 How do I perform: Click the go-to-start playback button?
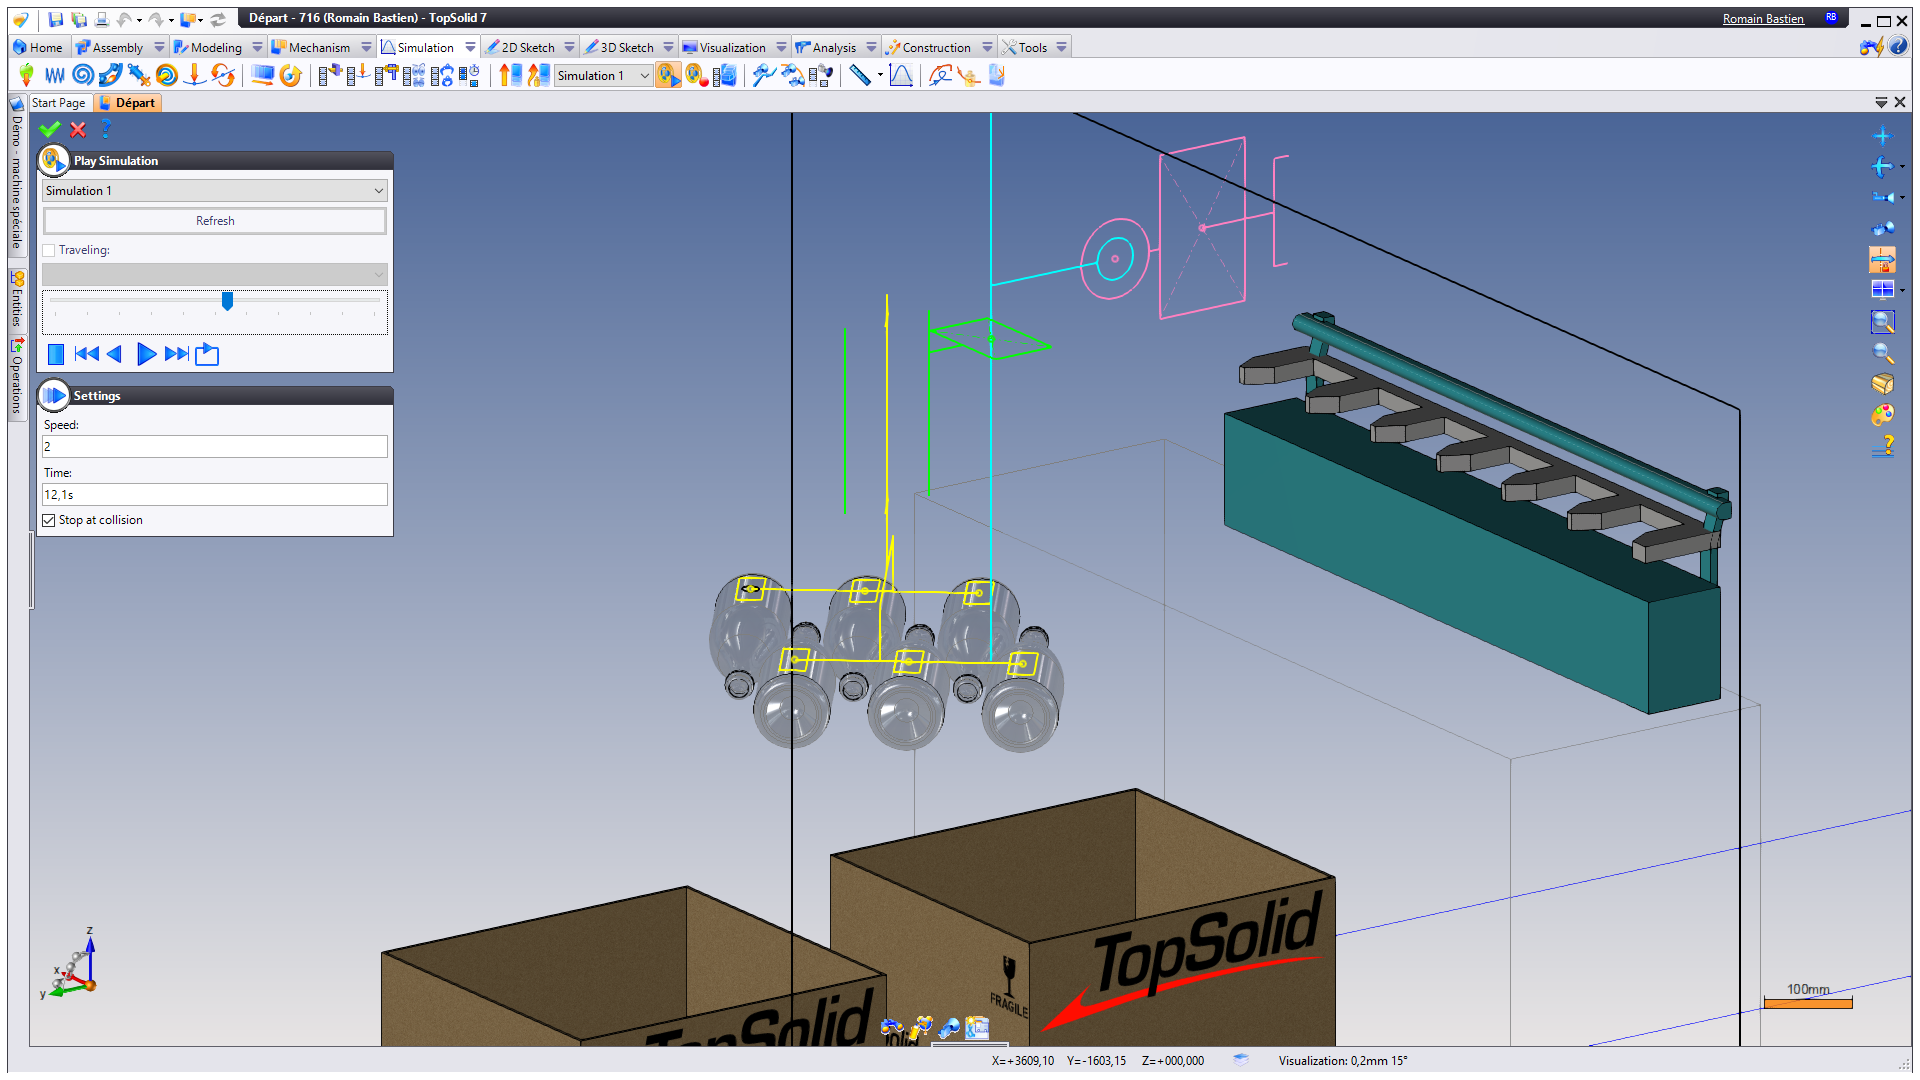click(87, 354)
